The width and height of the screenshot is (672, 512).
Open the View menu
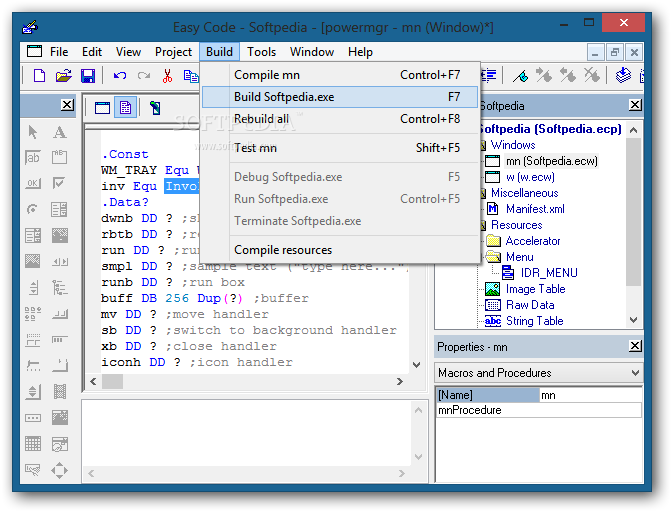coord(128,52)
